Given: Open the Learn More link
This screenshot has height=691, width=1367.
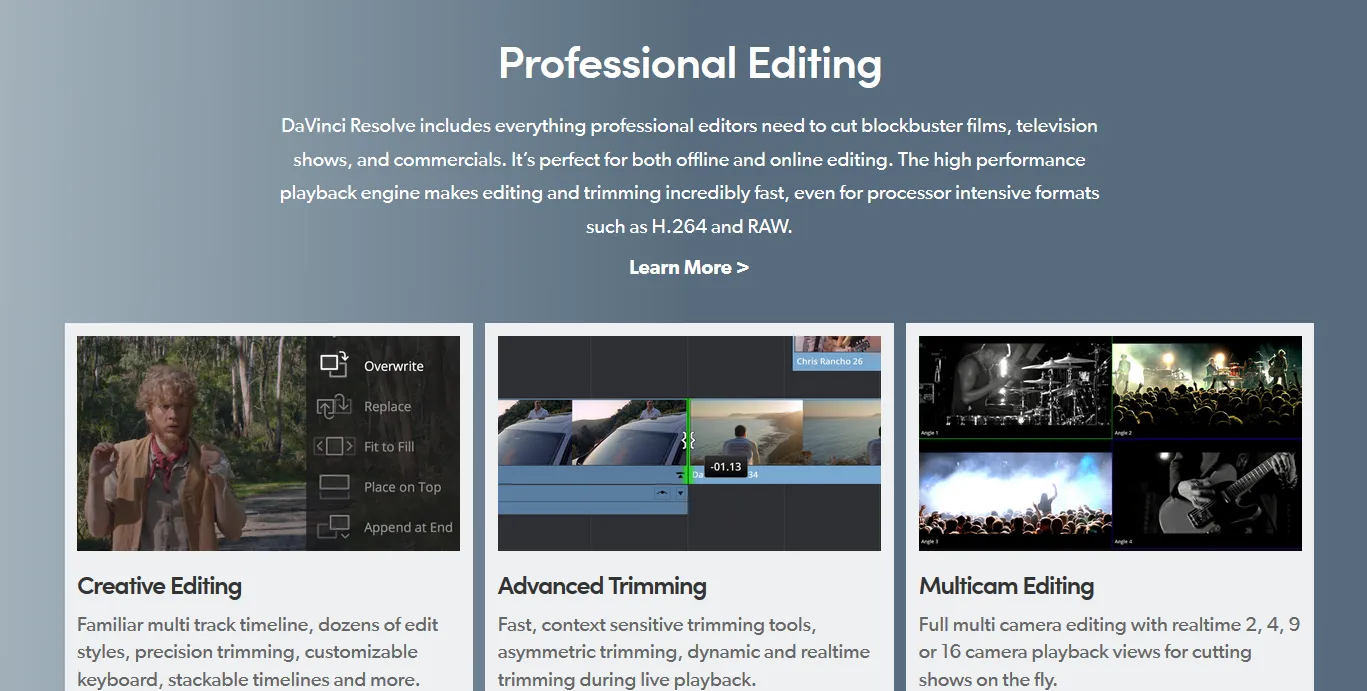Looking at the screenshot, I should (x=689, y=267).
